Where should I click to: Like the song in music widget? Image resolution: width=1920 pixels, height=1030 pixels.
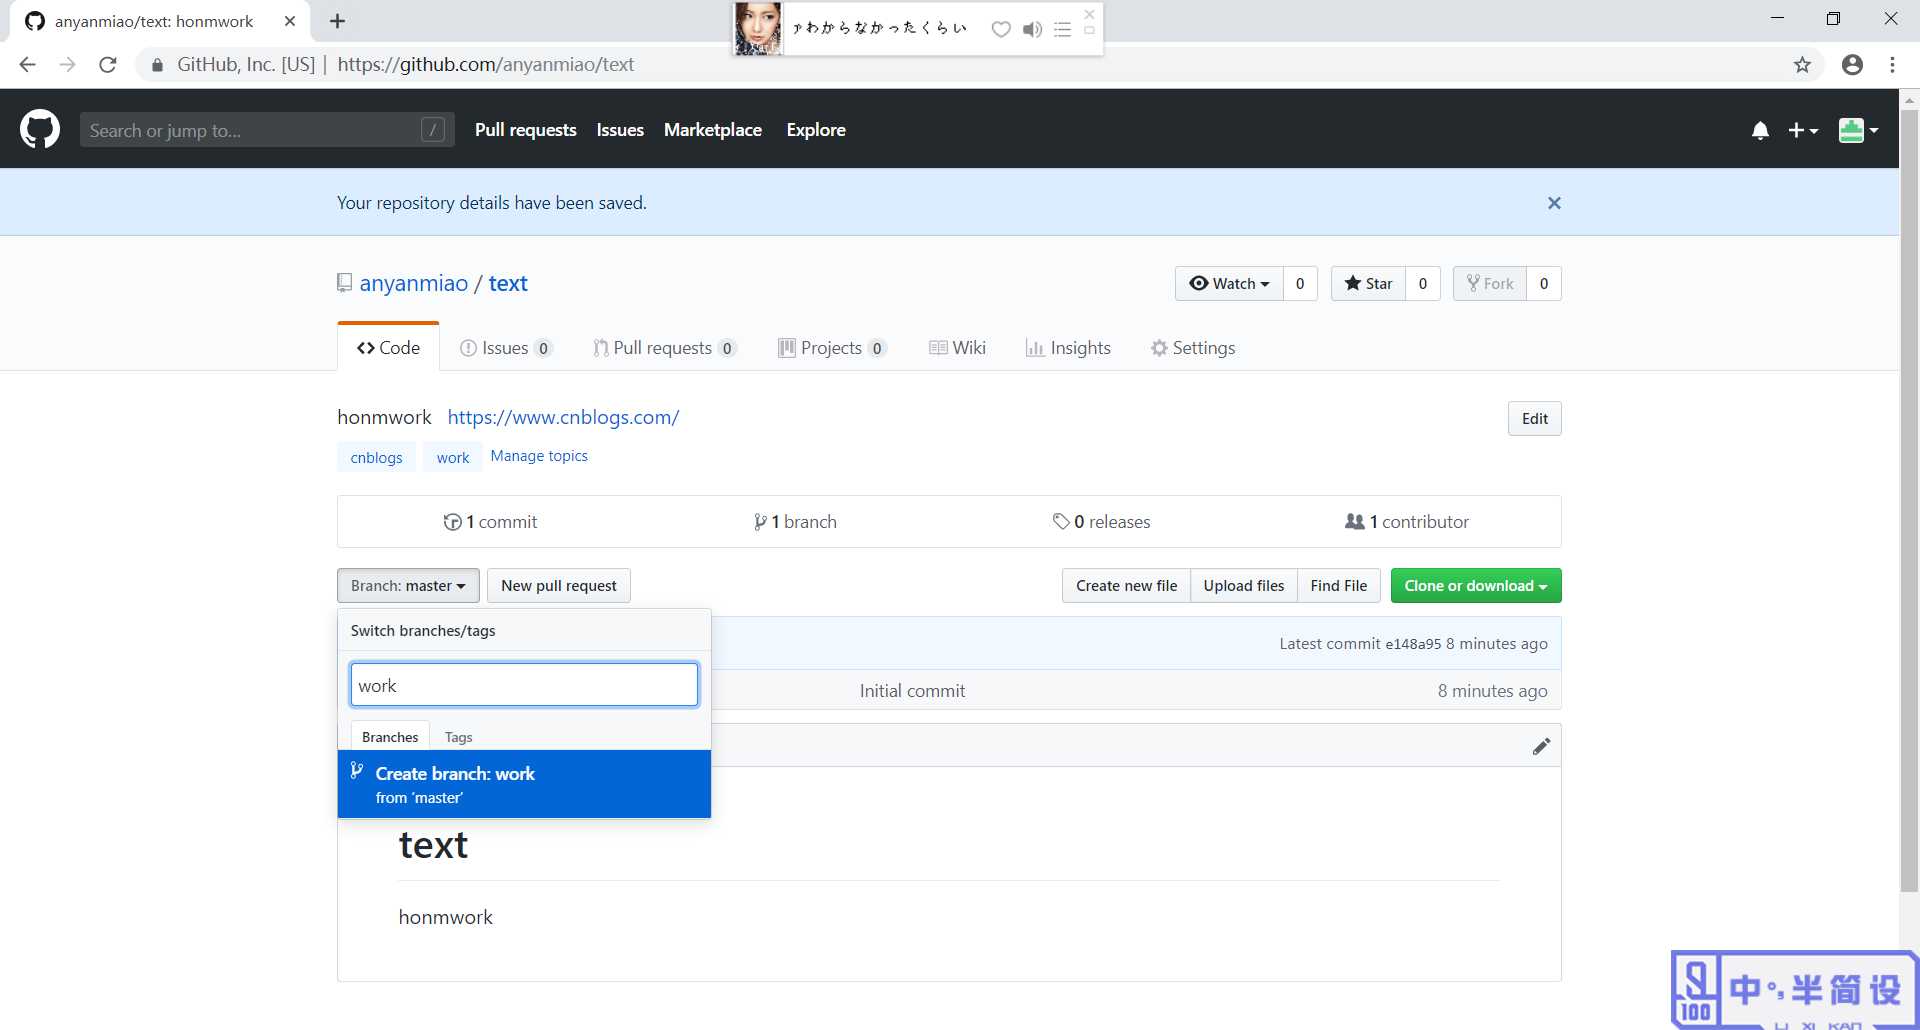(x=1001, y=29)
